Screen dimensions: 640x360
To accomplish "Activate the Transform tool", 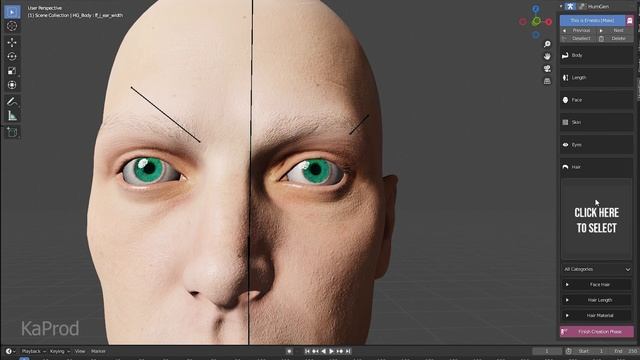I will pyautogui.click(x=12, y=85).
